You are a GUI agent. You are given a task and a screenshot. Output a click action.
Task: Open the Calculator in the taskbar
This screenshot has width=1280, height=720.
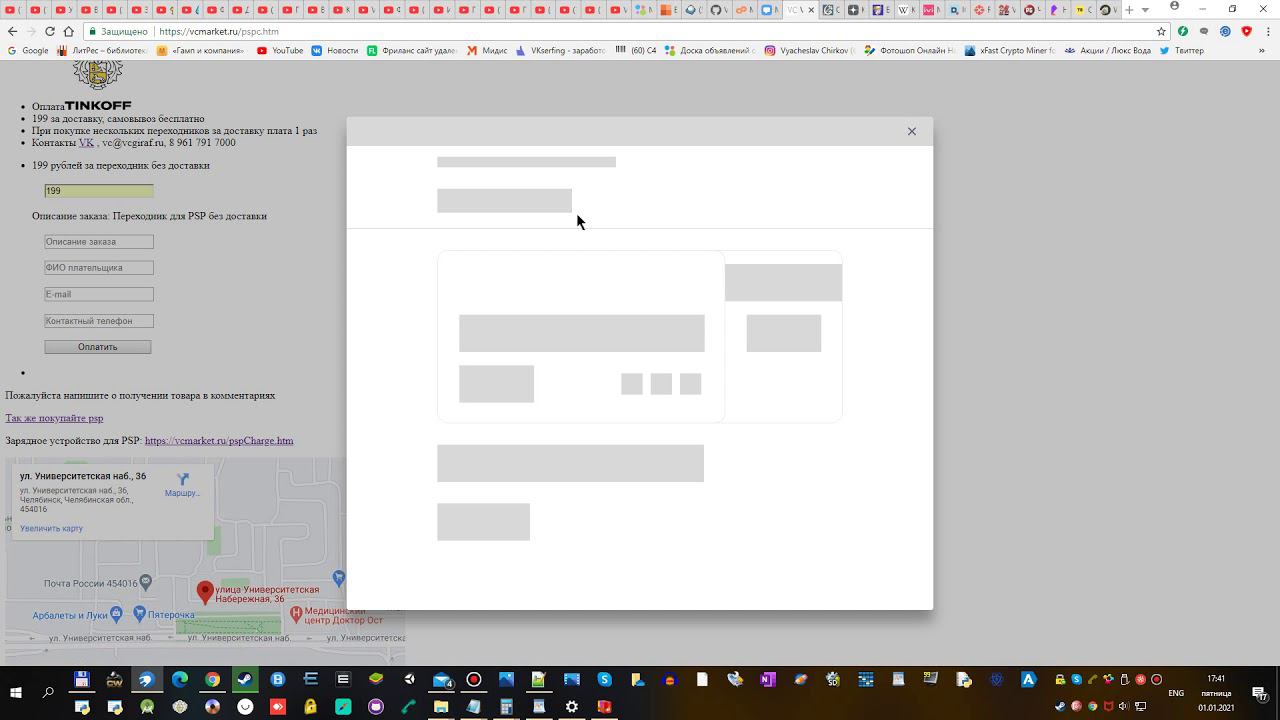click(506, 706)
